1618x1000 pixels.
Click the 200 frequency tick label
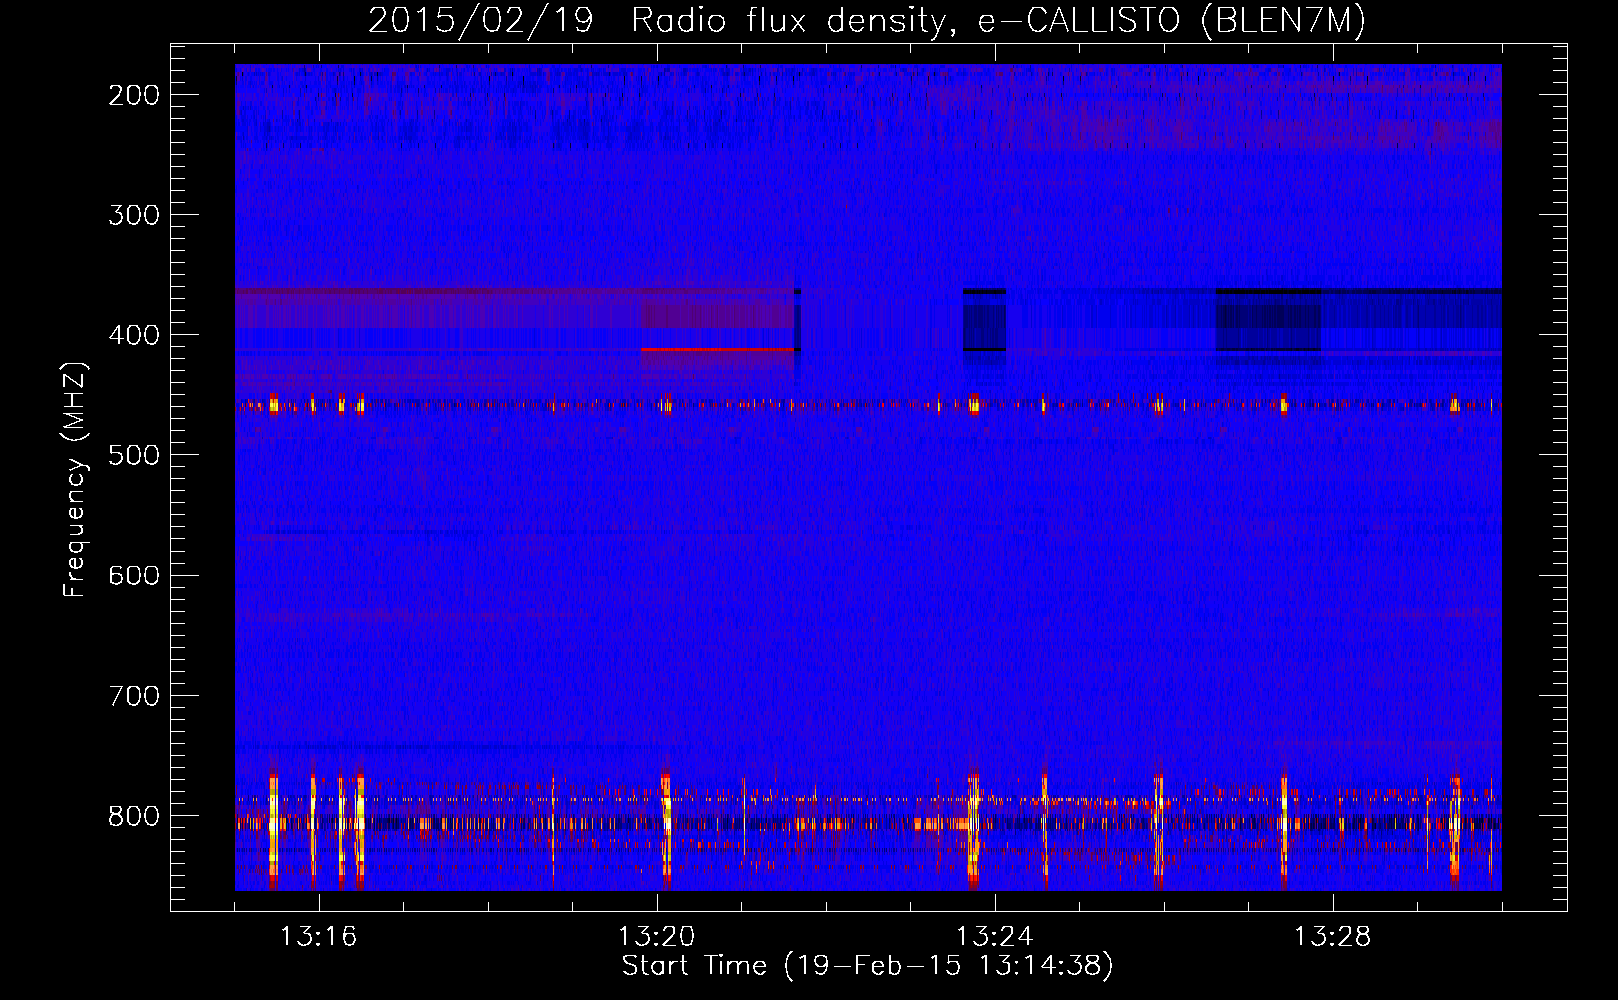pyautogui.click(x=134, y=95)
